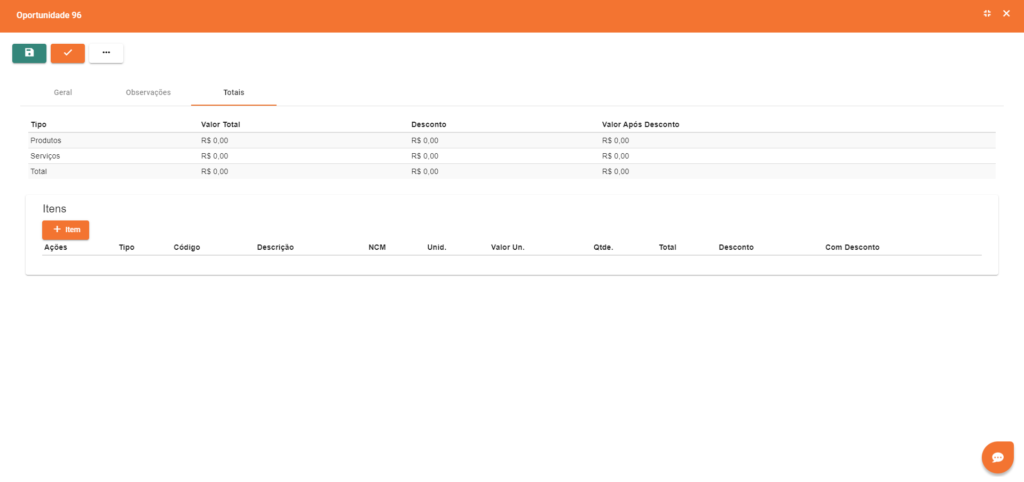Click the Descrição column header in Itens
Screen dimensions: 1024x482
pyautogui.click(x=275, y=247)
